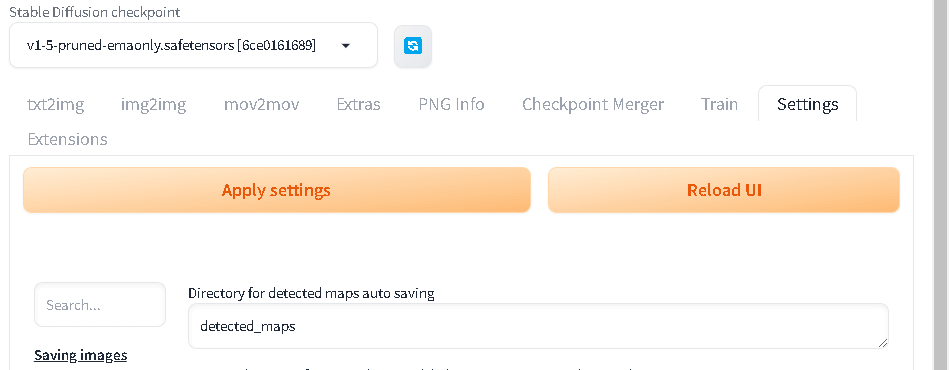Go to the mov2mov tab

261,104
